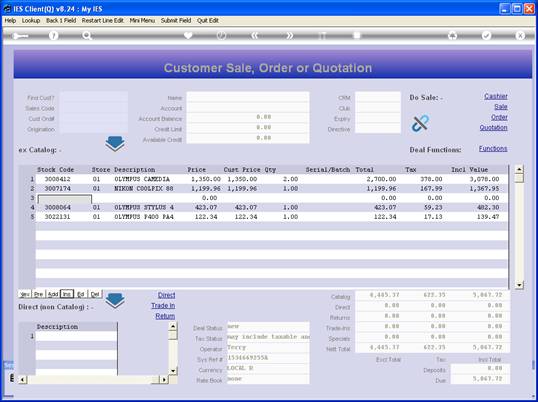
Task: Open the Deal Functions link
Action: pyautogui.click(x=493, y=149)
